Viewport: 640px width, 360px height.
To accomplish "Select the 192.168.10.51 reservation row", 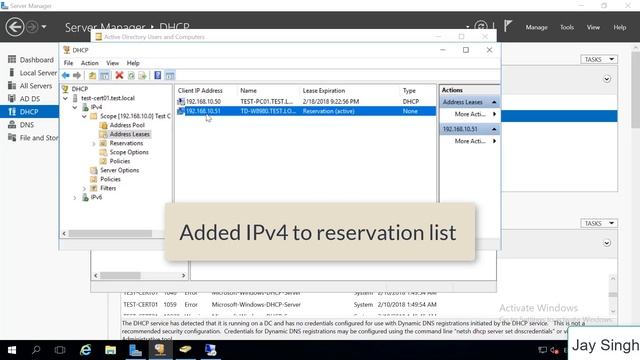I will (306, 111).
